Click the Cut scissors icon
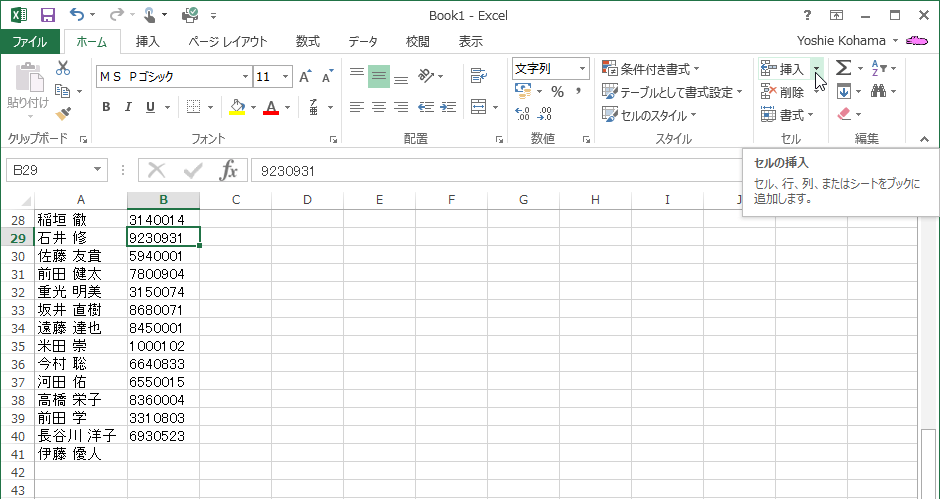Screen dimensions: 940x499 click(63, 68)
